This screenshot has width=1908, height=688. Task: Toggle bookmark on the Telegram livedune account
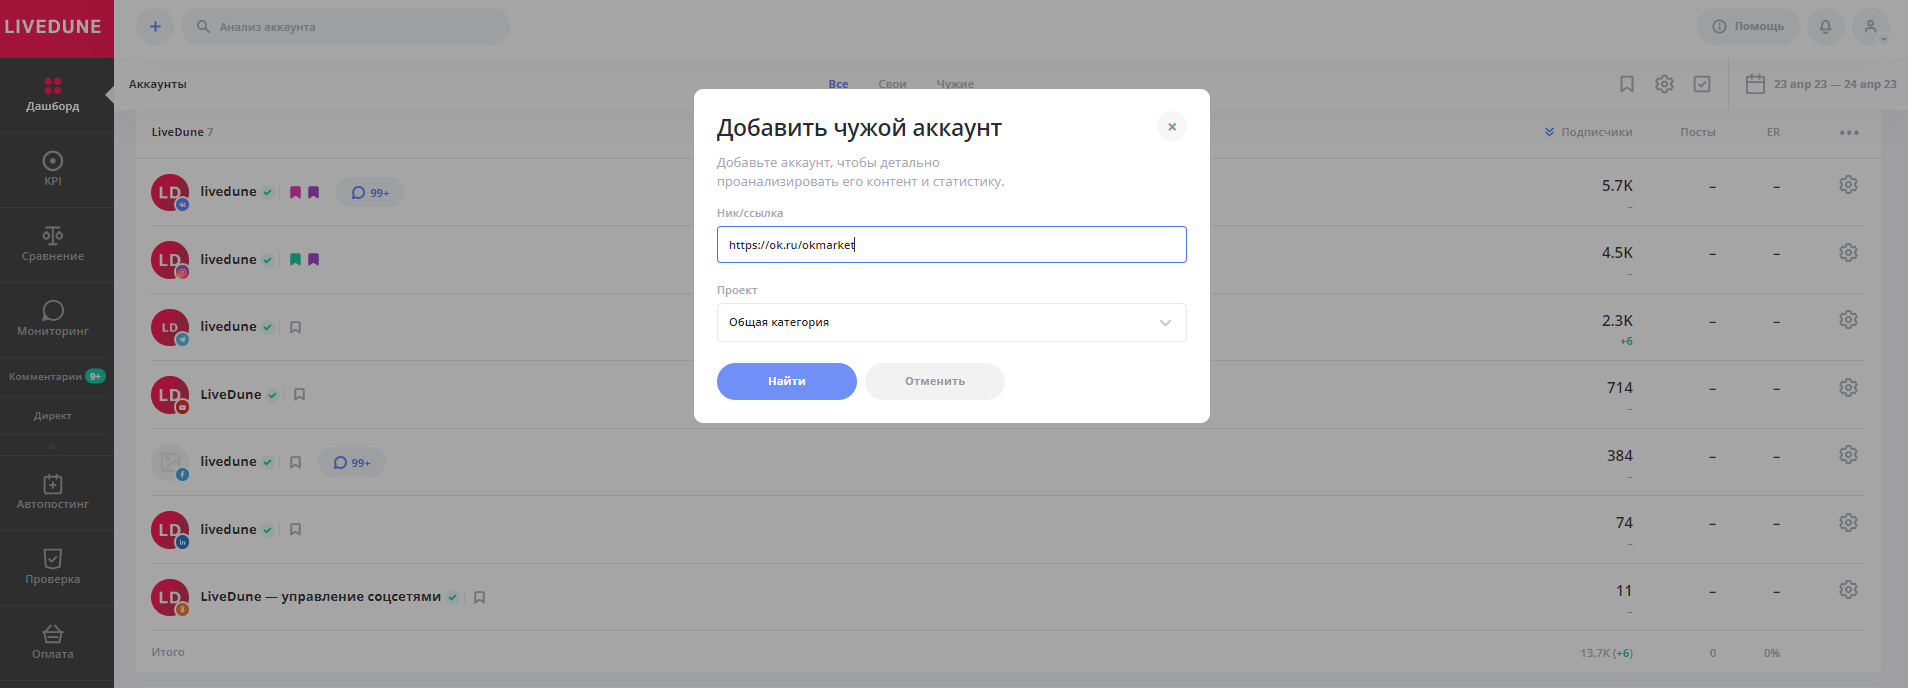(x=295, y=327)
